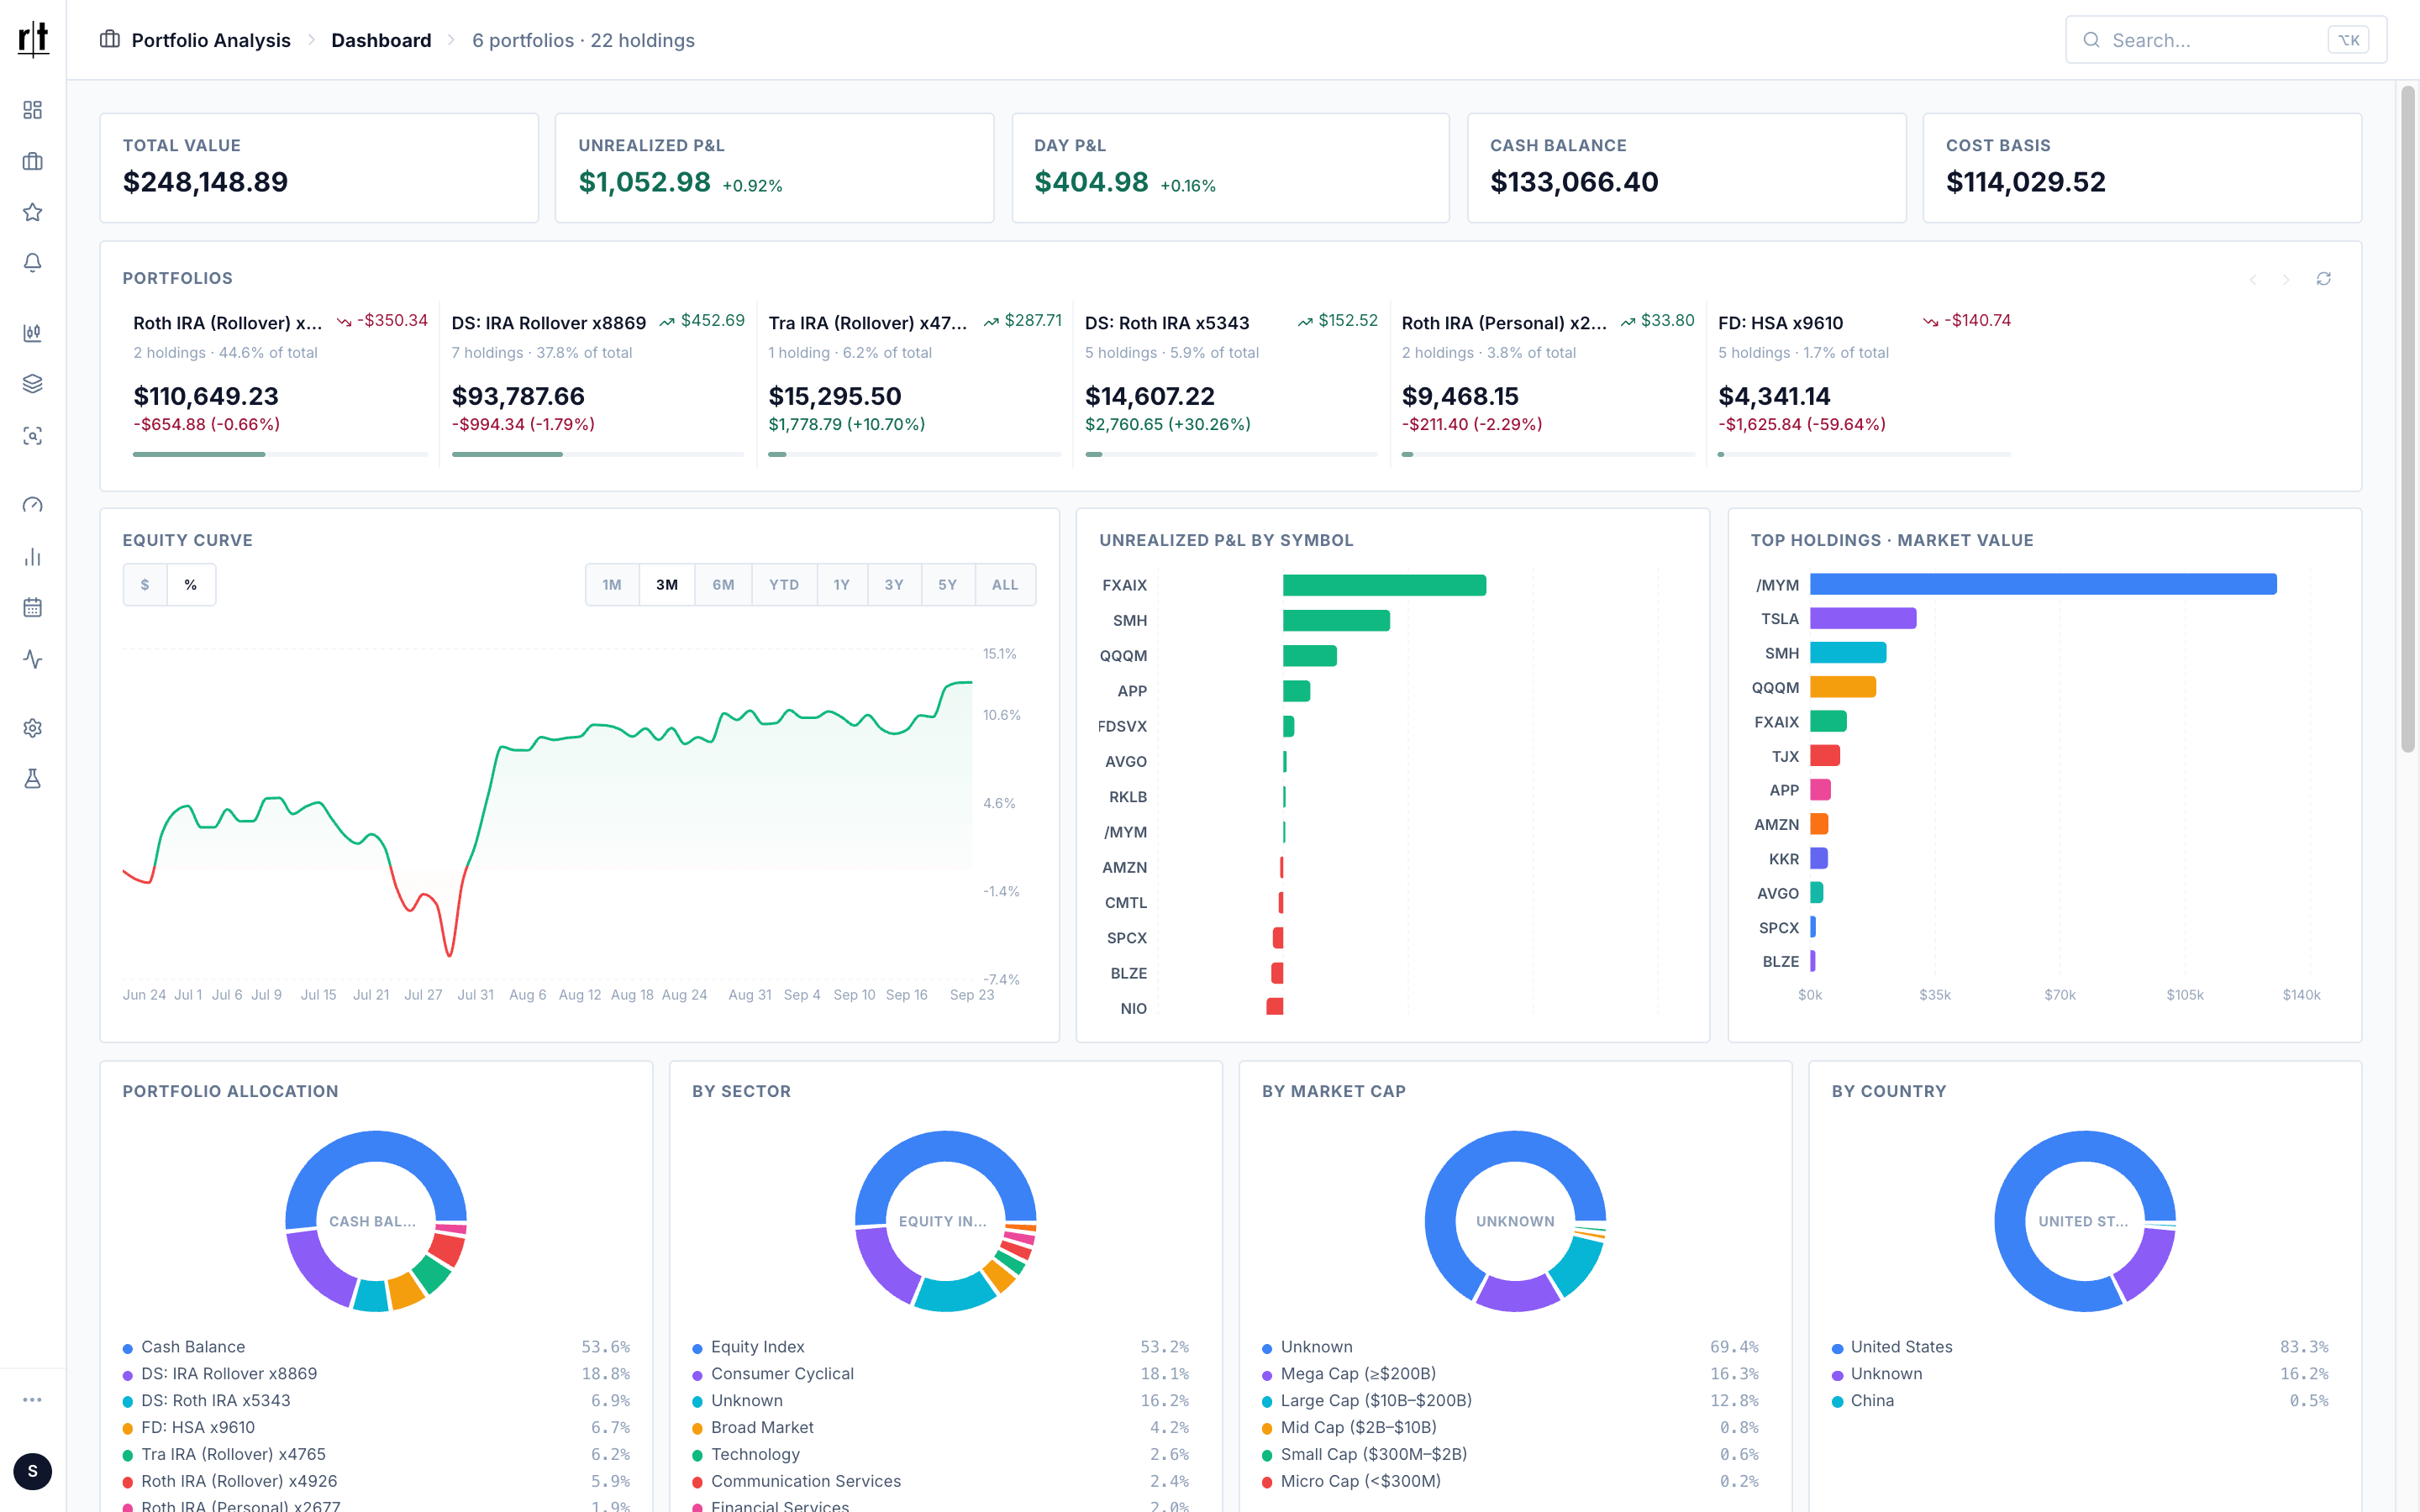Click the China legend entry
Screen dimensions: 2420x1512
pyautogui.click(x=2080, y=1401)
